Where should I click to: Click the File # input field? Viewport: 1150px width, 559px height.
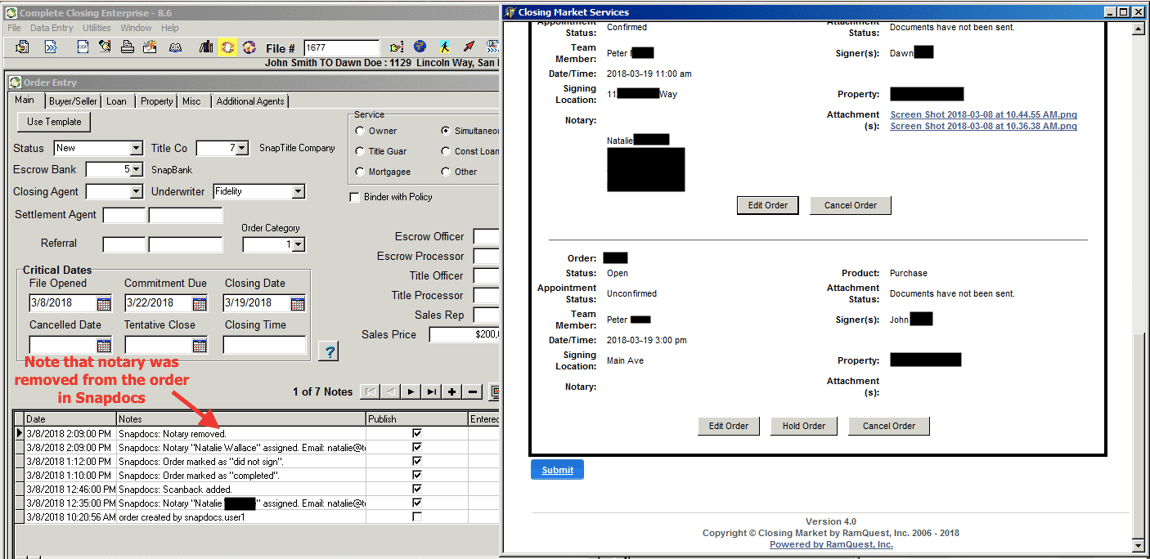click(341, 48)
